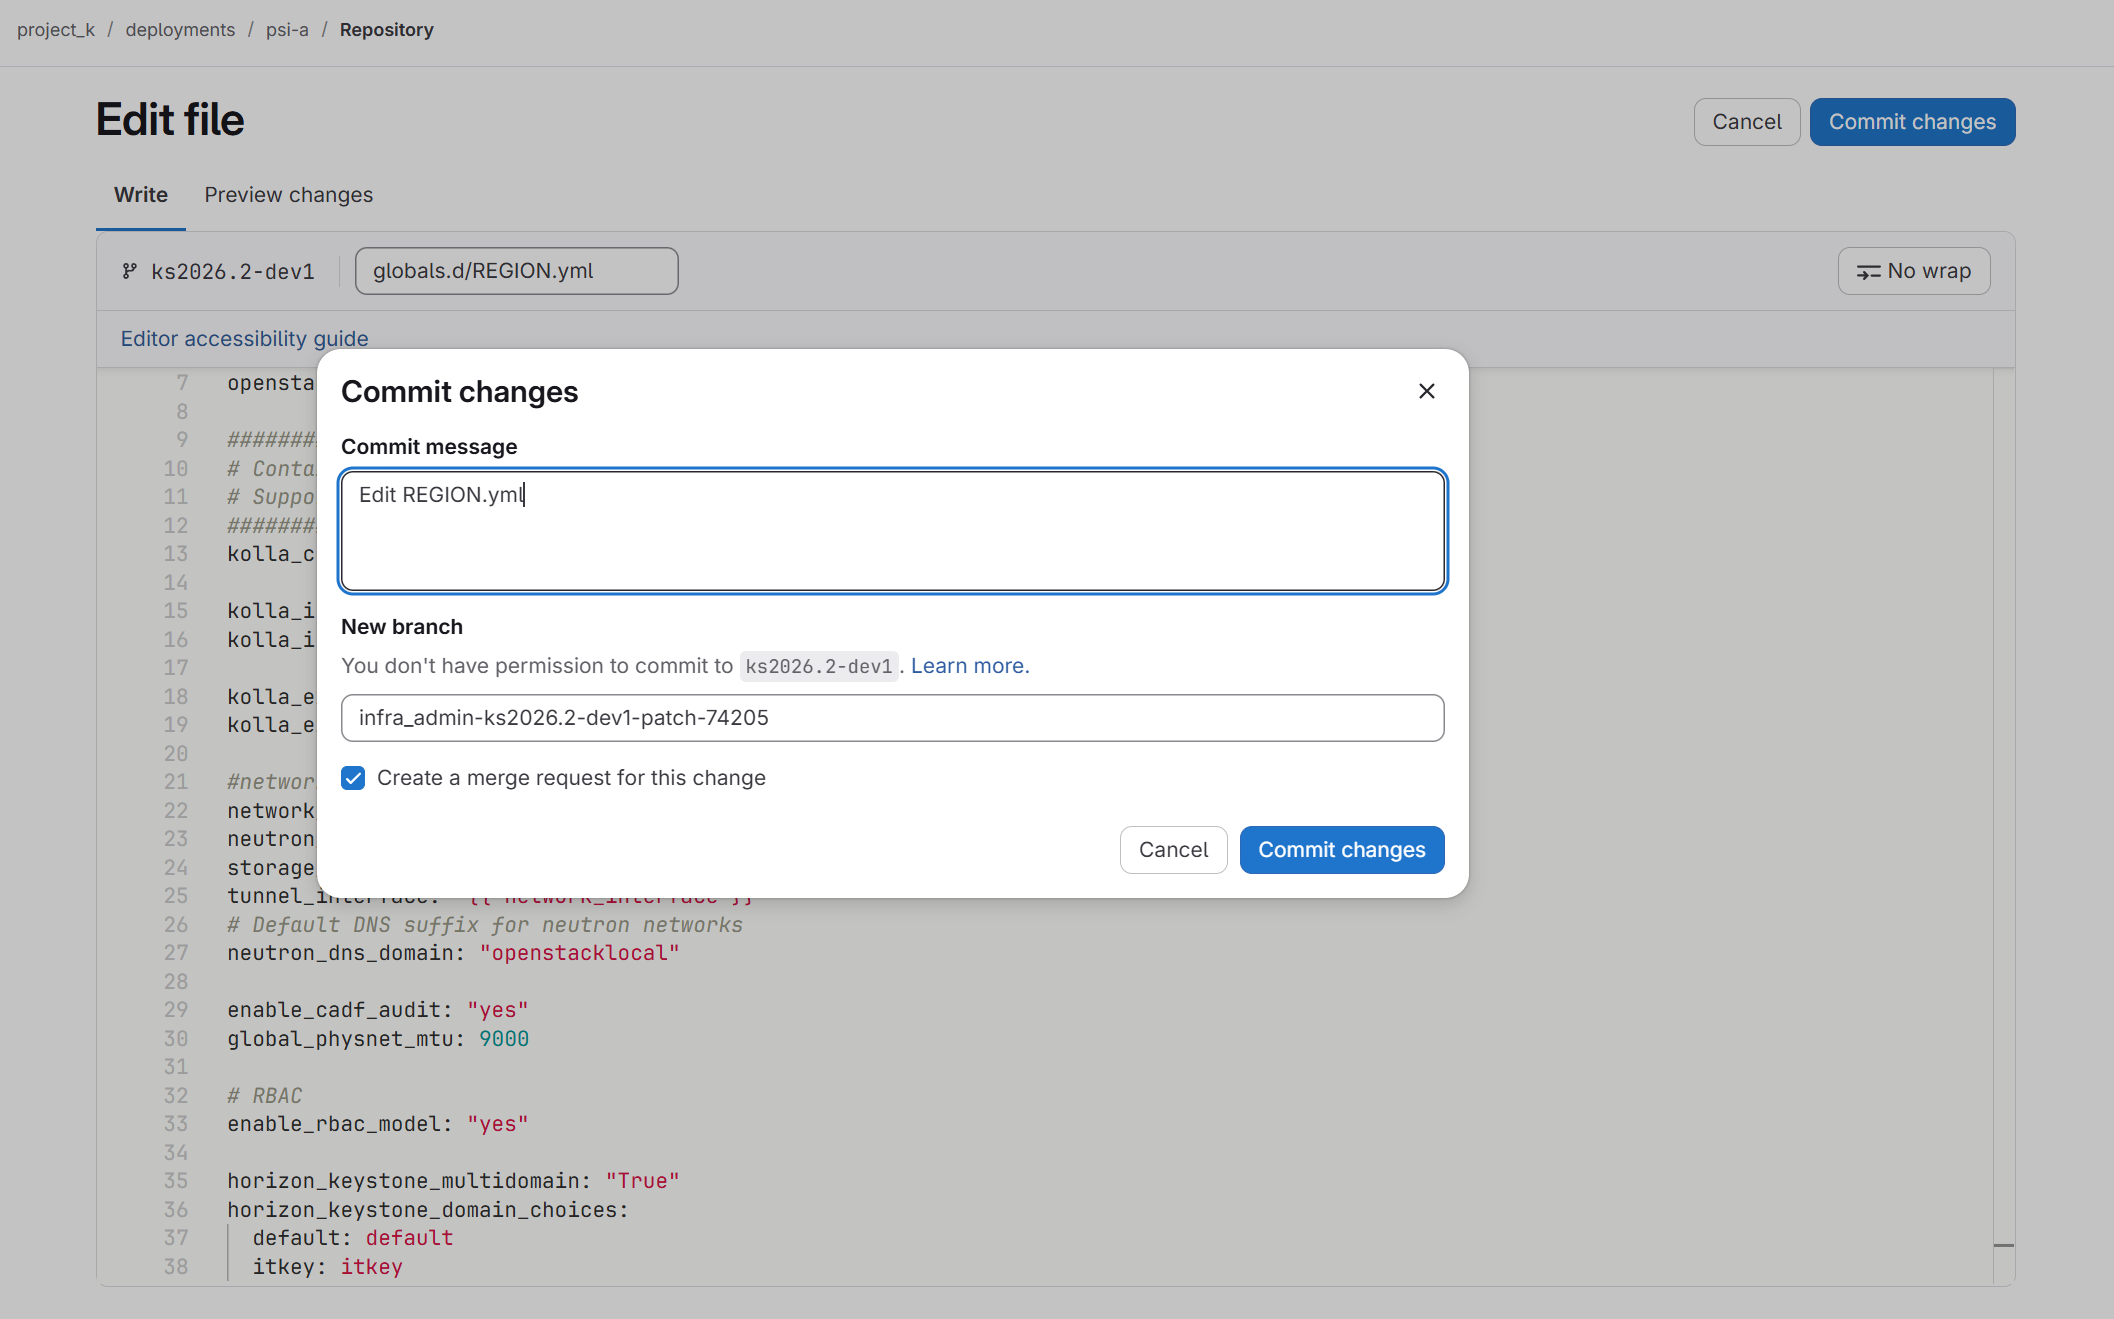This screenshot has width=2114, height=1319.
Task: Open project_k breadcrumb
Action: coord(56,30)
